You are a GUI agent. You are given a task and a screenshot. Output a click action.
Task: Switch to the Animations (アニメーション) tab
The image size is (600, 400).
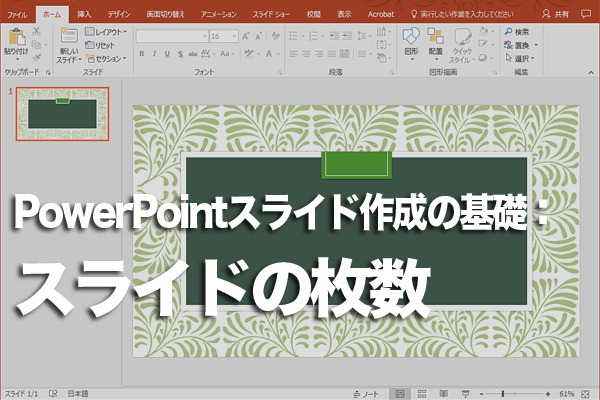[x=218, y=15]
